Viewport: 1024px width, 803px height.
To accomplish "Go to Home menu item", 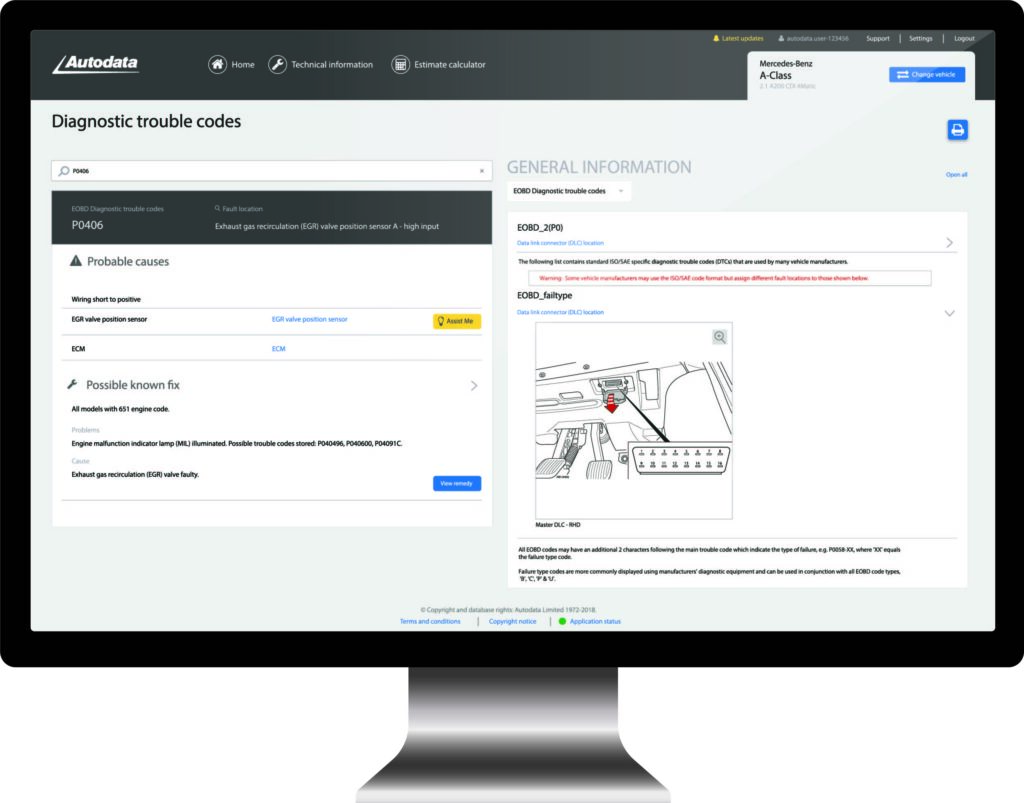I will [x=243, y=65].
